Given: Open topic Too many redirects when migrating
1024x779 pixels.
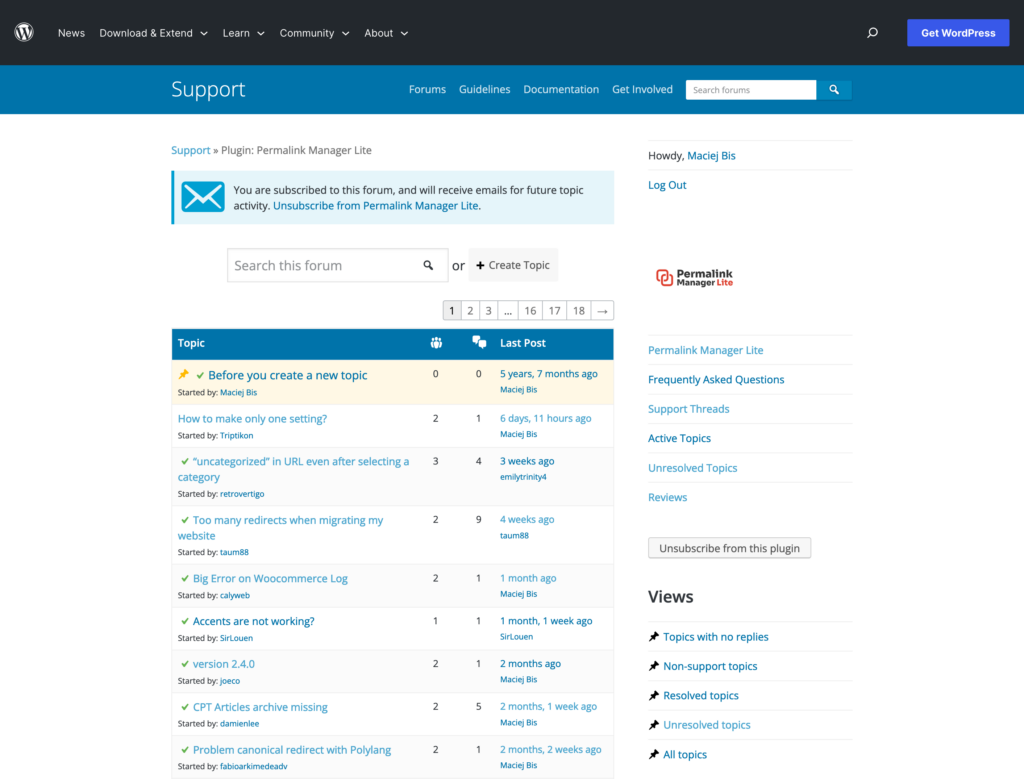Looking at the screenshot, I should click(281, 528).
